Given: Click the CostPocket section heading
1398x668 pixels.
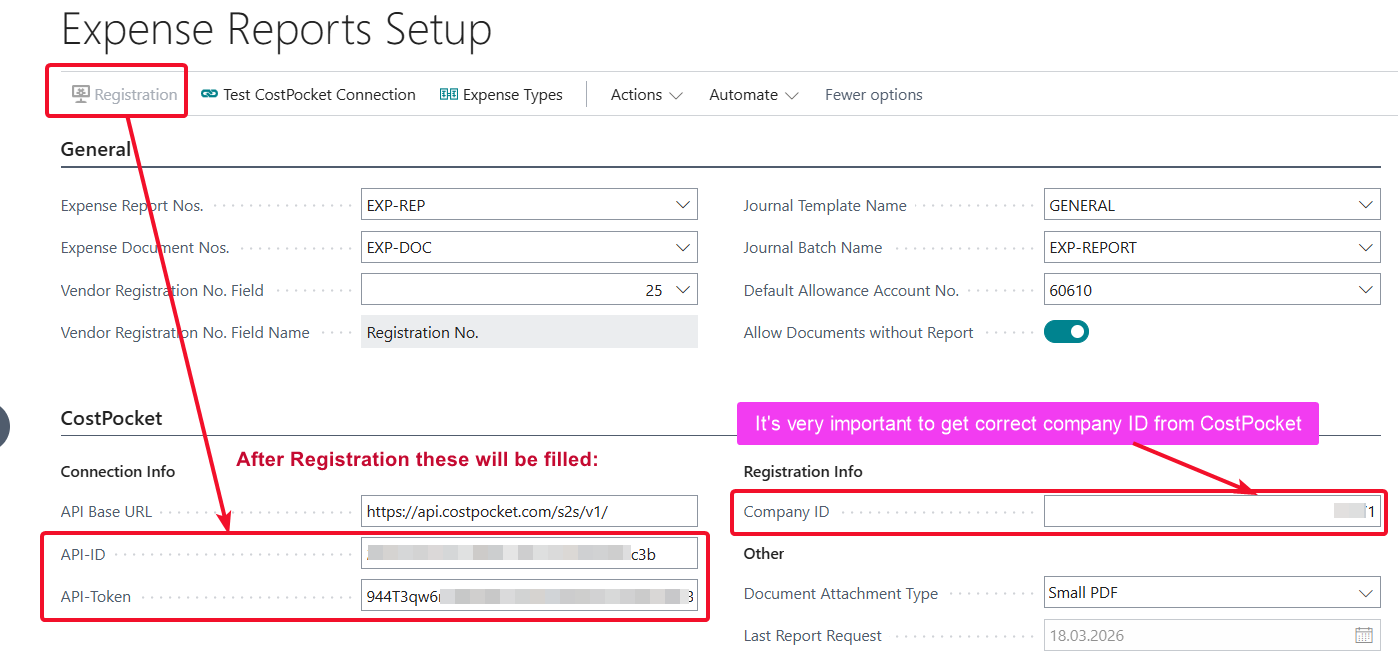Looking at the screenshot, I should click(111, 418).
